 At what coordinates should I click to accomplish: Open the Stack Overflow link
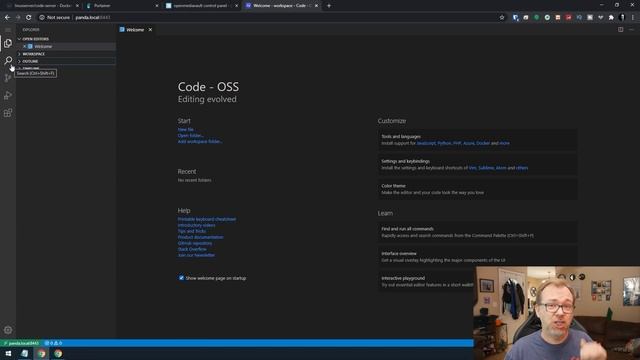192,249
